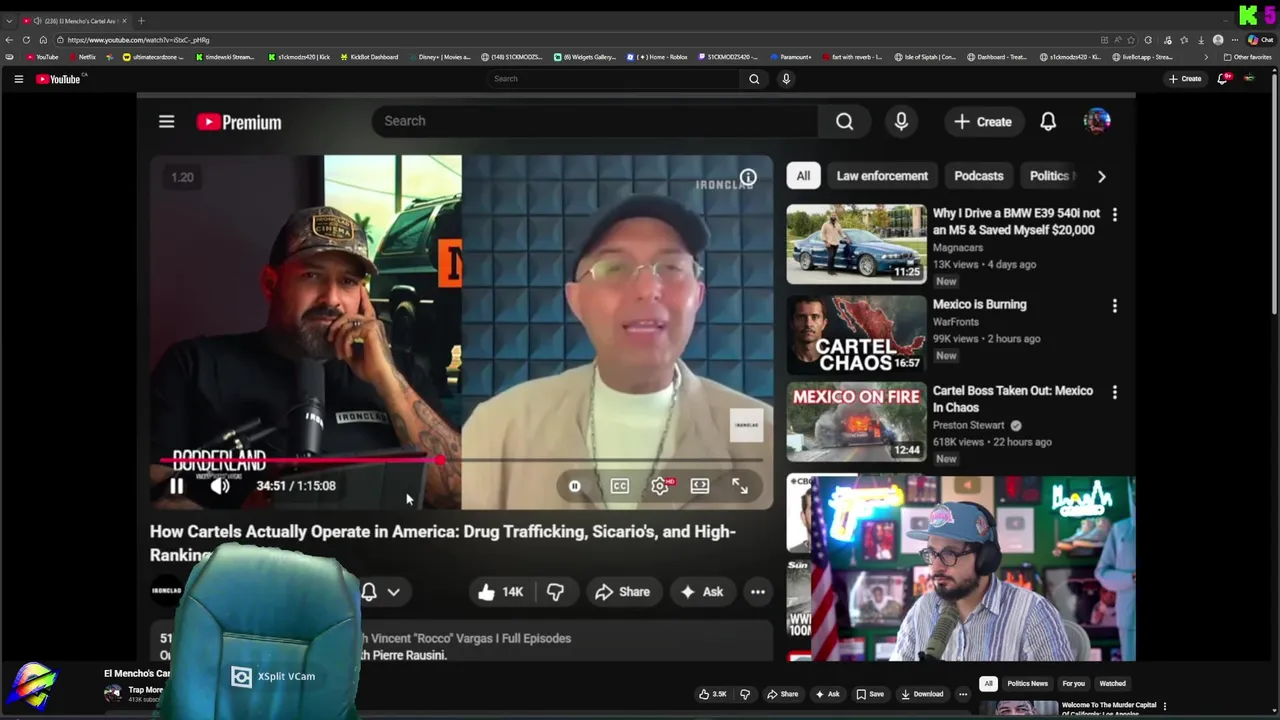Image resolution: width=1280 pixels, height=720 pixels.
Task: Open options menu for Cartel Boss Taken Out video
Action: (1115, 392)
